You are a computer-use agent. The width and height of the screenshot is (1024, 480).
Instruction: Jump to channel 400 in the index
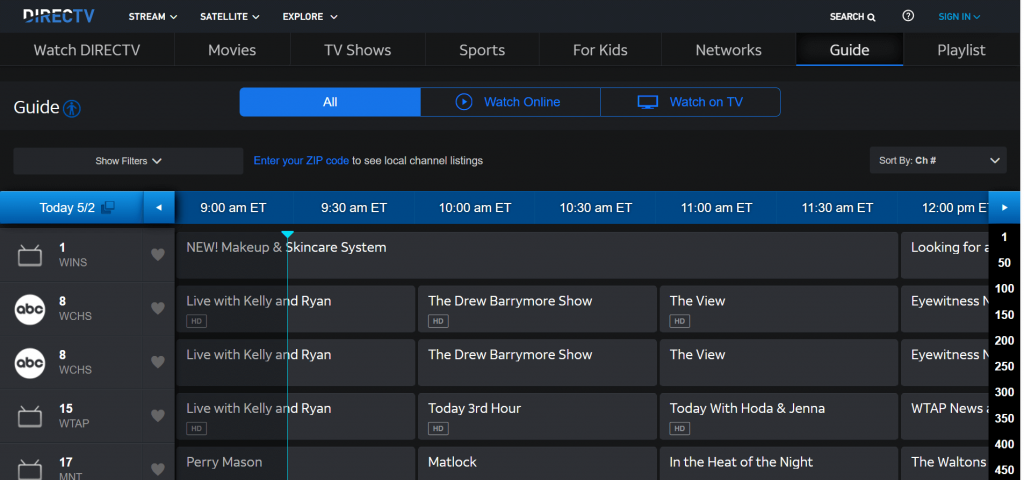pyautogui.click(x=1004, y=444)
